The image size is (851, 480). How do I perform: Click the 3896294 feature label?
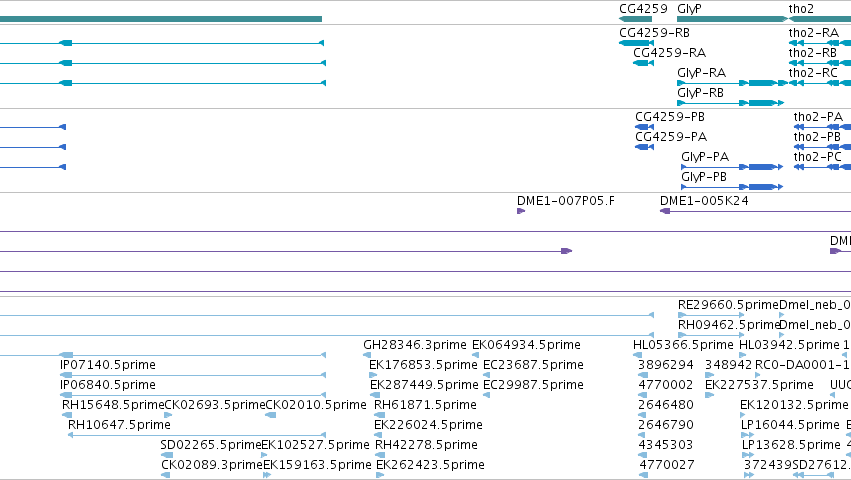click(x=666, y=365)
